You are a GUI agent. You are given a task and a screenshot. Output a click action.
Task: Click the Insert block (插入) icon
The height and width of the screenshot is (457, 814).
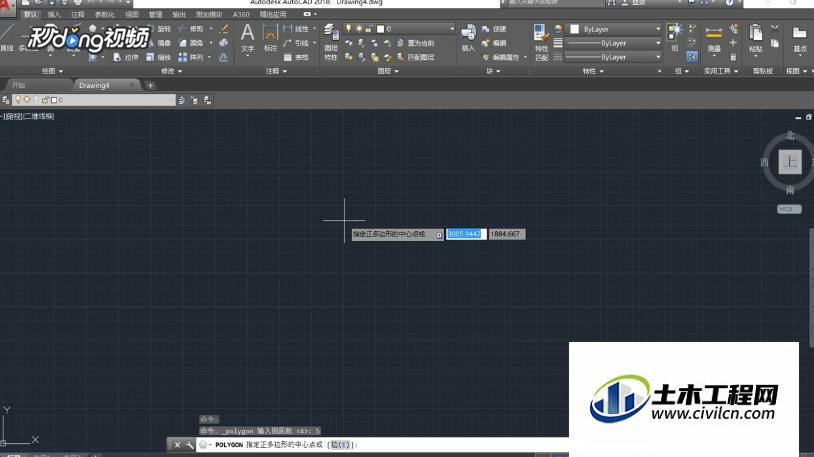pyautogui.click(x=468, y=38)
